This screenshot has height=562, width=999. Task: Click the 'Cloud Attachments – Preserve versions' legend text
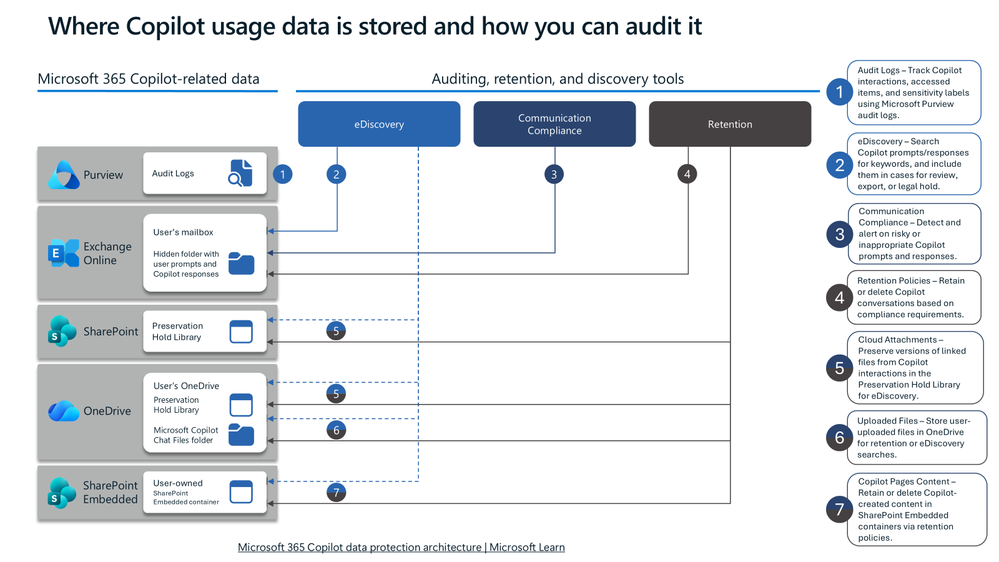pos(912,368)
